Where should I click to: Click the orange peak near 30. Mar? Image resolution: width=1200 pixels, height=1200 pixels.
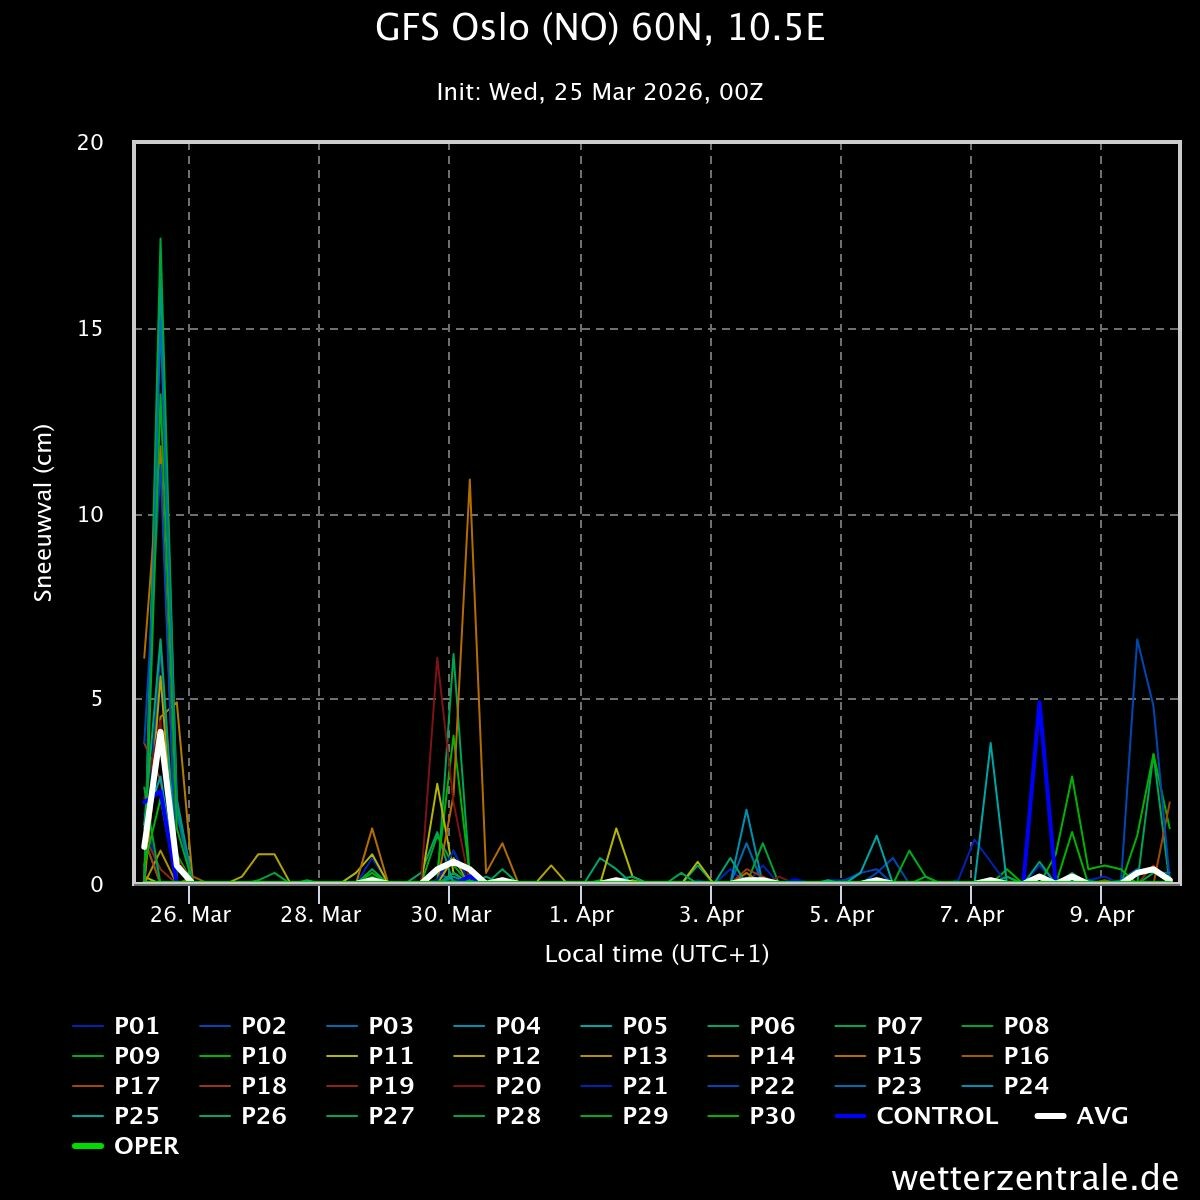pyautogui.click(x=469, y=481)
